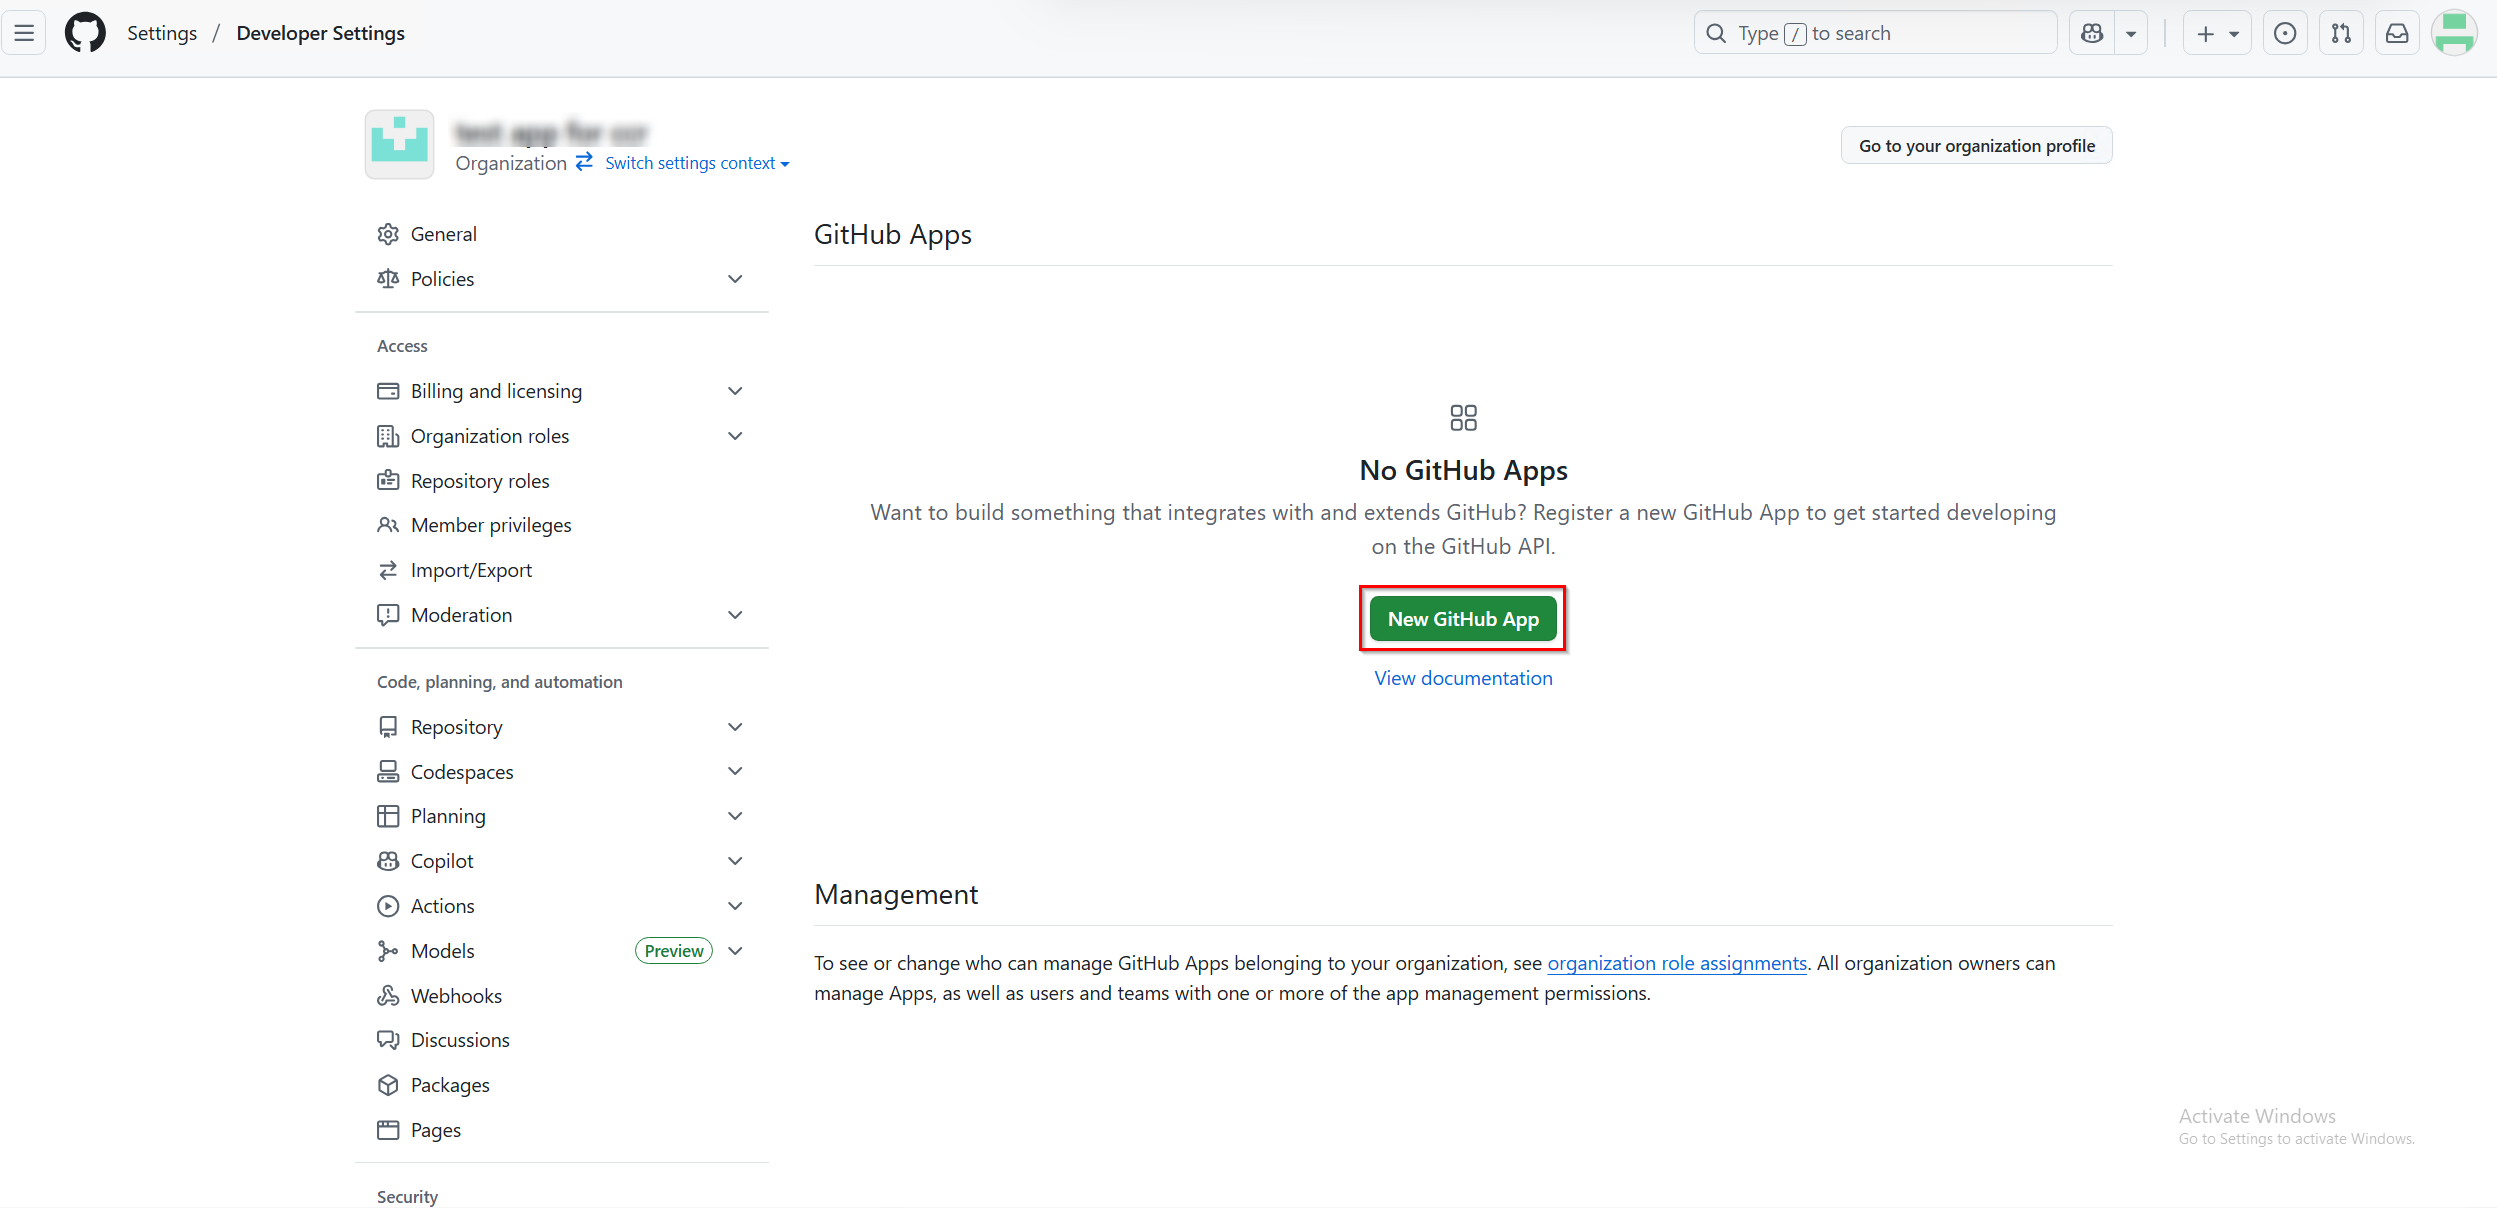2497x1208 pixels.
Task: Follow the organization role assignments link
Action: tap(1676, 963)
